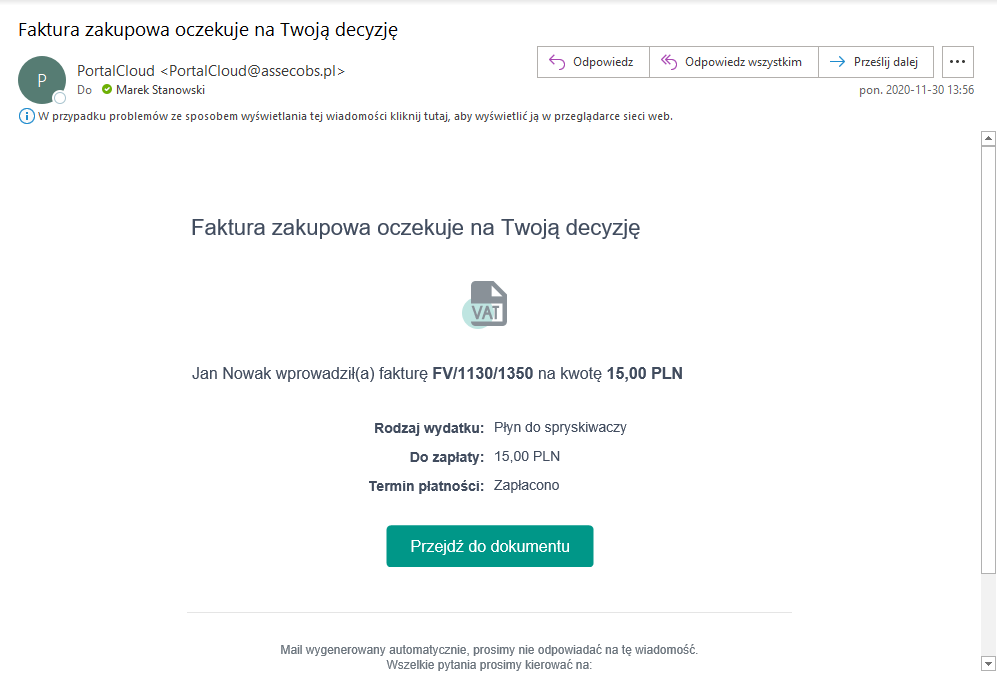Click the sender address PortalCloud@assecobs.pl
This screenshot has width=997, height=673.
coord(253,71)
